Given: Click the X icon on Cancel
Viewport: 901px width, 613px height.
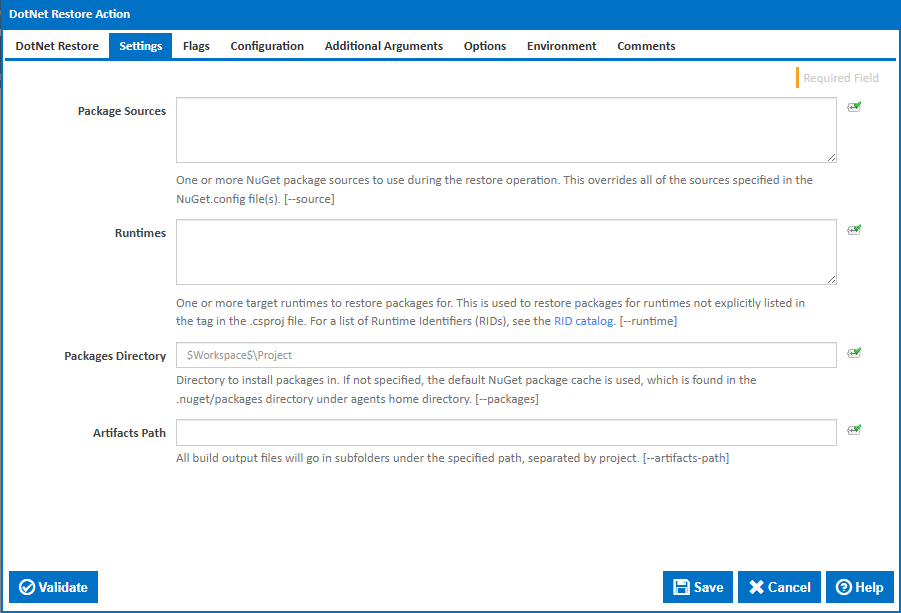Looking at the screenshot, I should tap(758, 587).
